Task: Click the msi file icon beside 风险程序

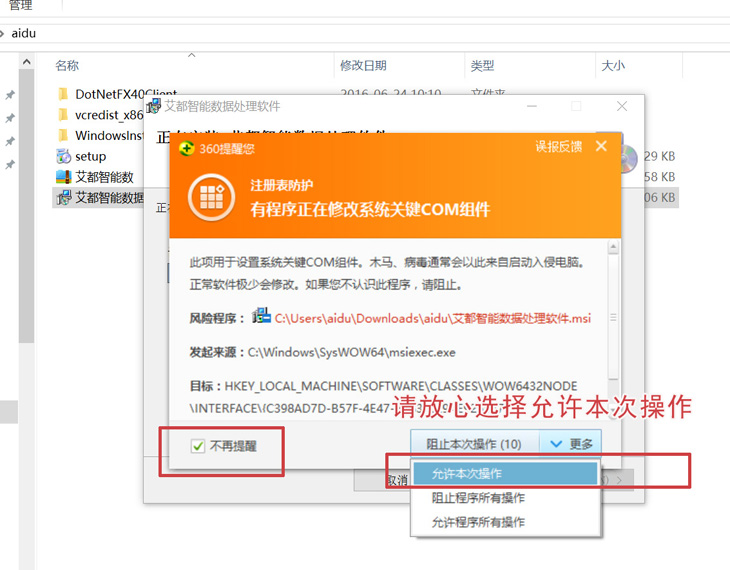Action: (x=261, y=316)
